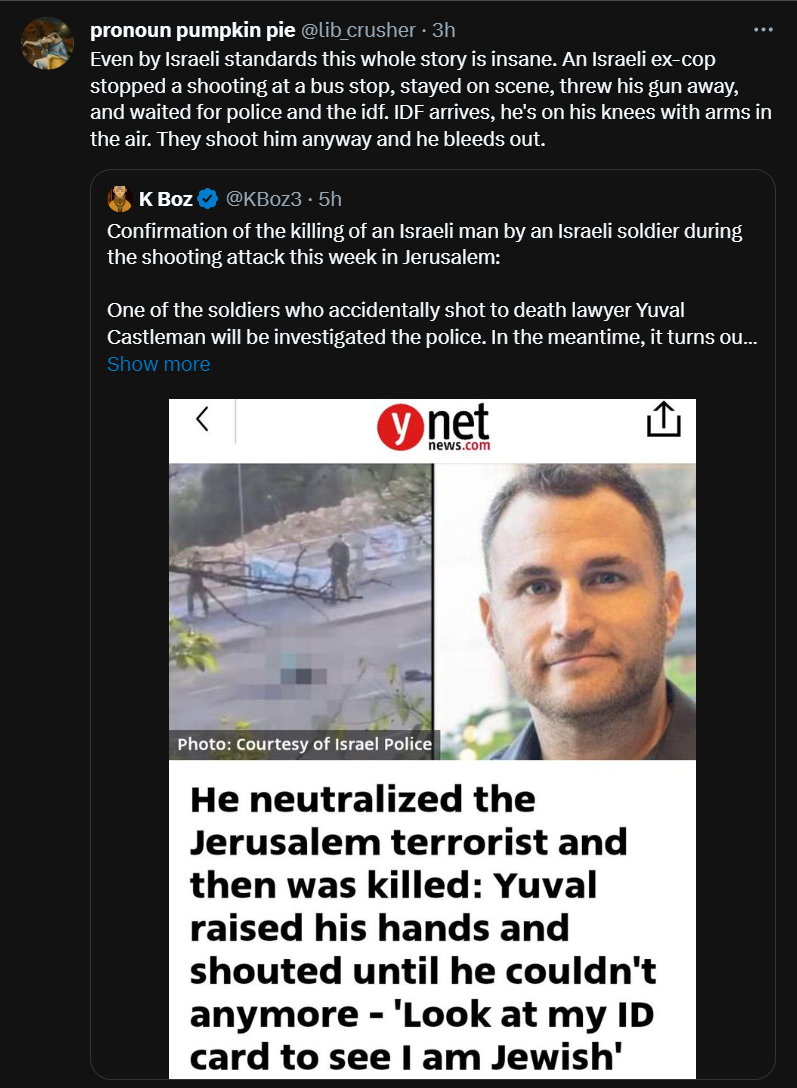Open the K Boz display name link
The image size is (797, 1088).
tap(165, 199)
